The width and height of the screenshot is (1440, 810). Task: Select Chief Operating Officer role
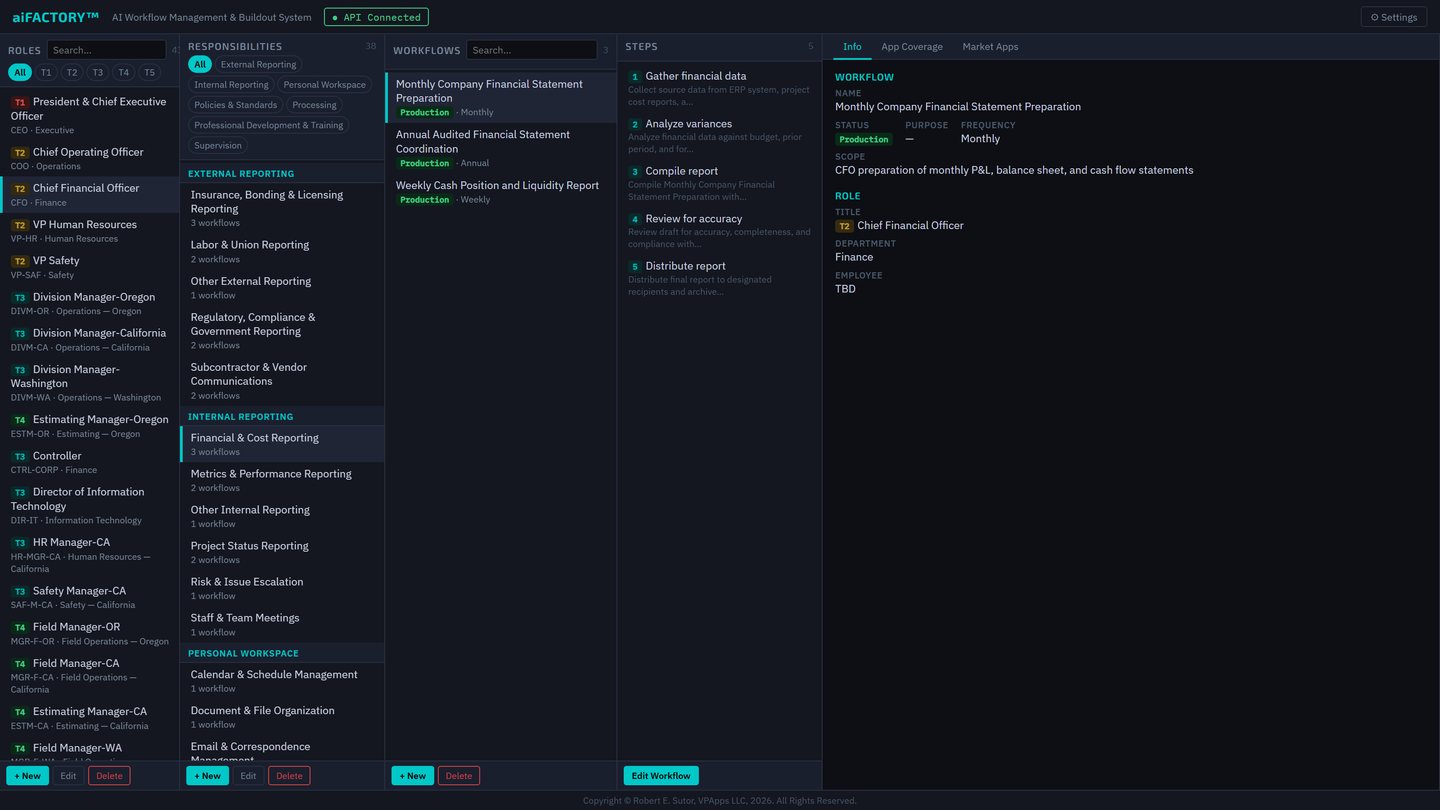tap(90, 158)
